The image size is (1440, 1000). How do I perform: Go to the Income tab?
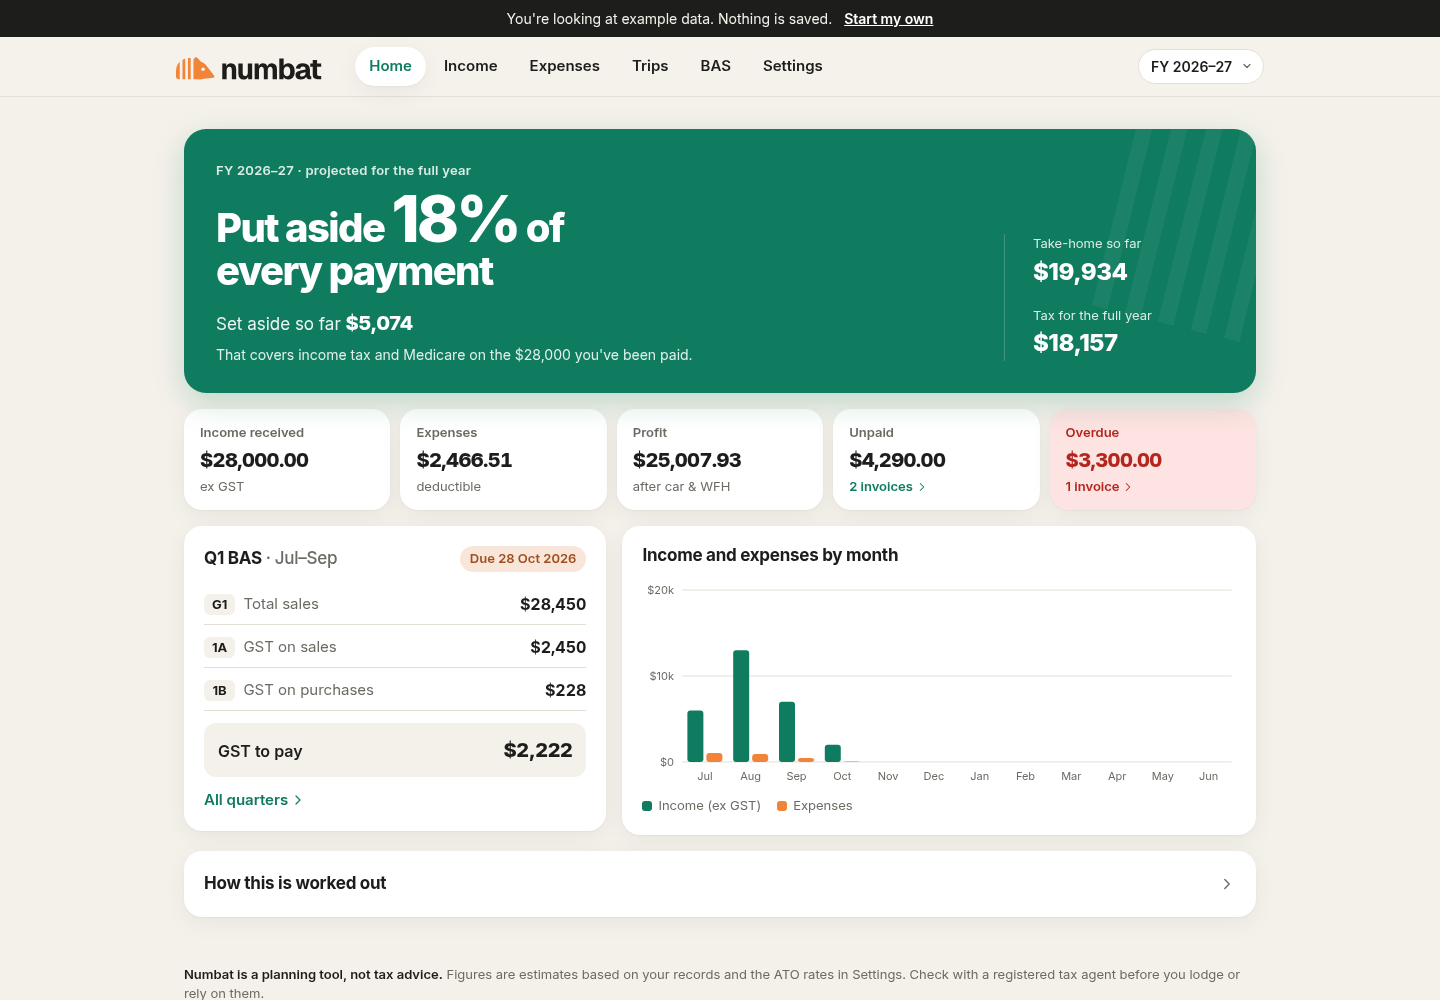(x=471, y=66)
